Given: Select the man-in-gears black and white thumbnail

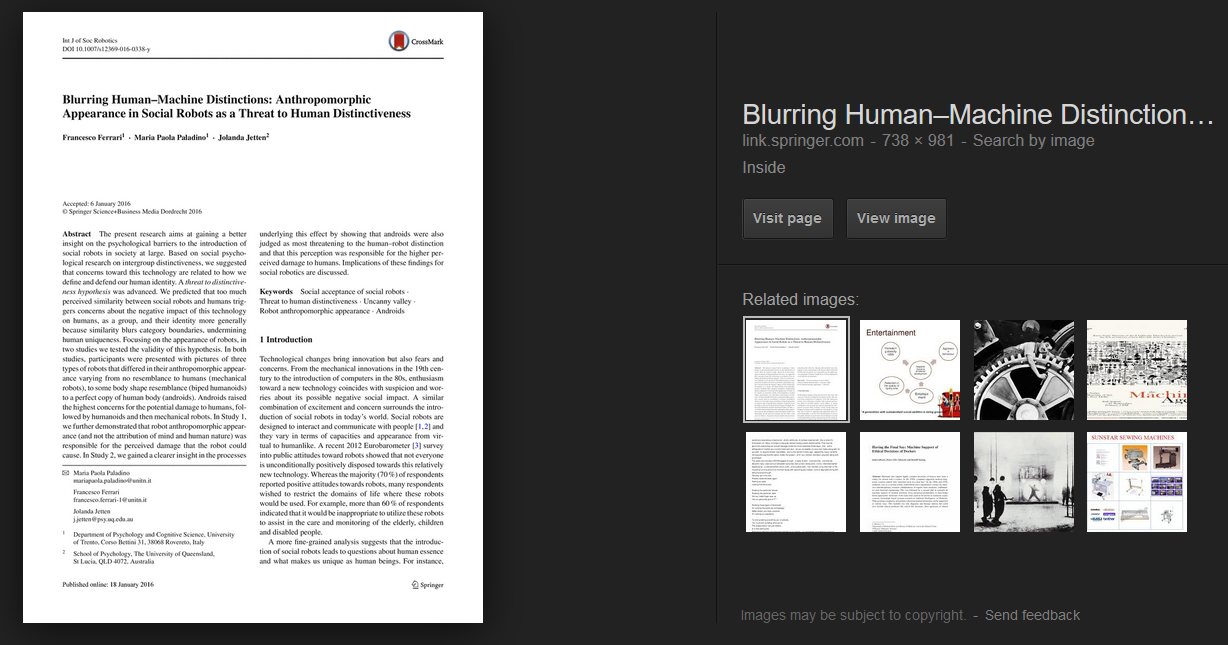Looking at the screenshot, I should [1023, 369].
